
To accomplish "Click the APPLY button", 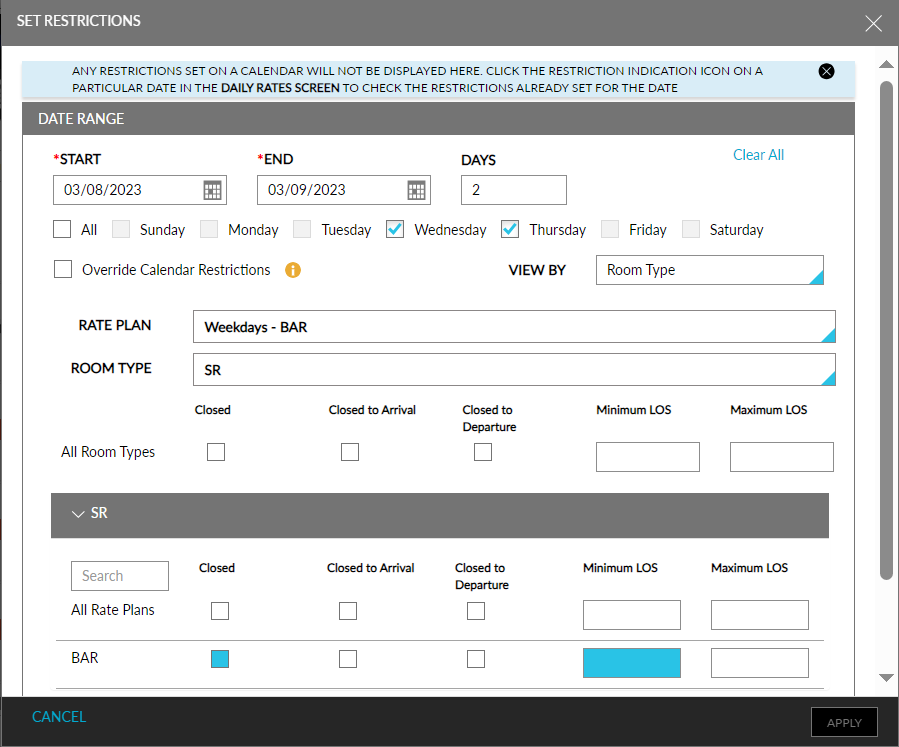I will 844,722.
